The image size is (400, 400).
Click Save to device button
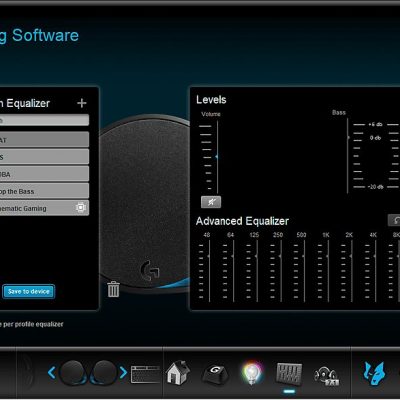28,292
